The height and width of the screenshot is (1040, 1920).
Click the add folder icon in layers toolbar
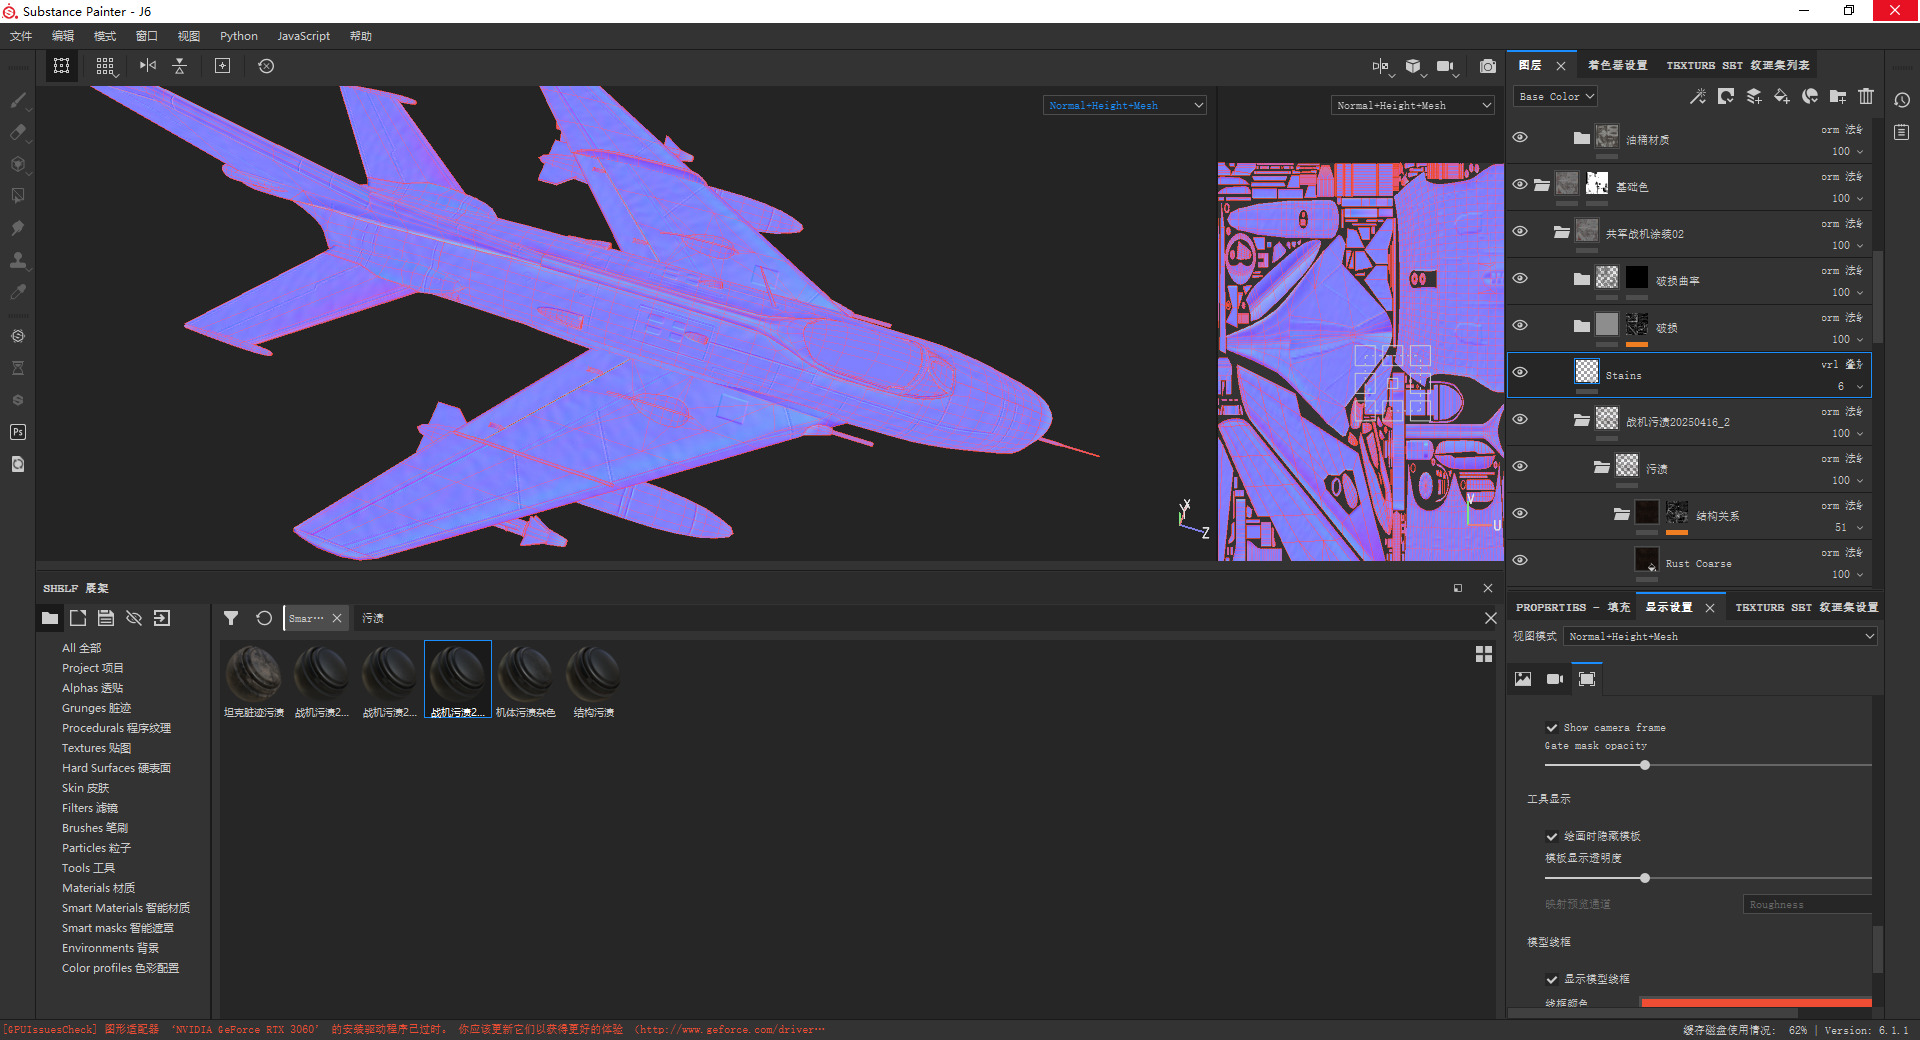1838,97
